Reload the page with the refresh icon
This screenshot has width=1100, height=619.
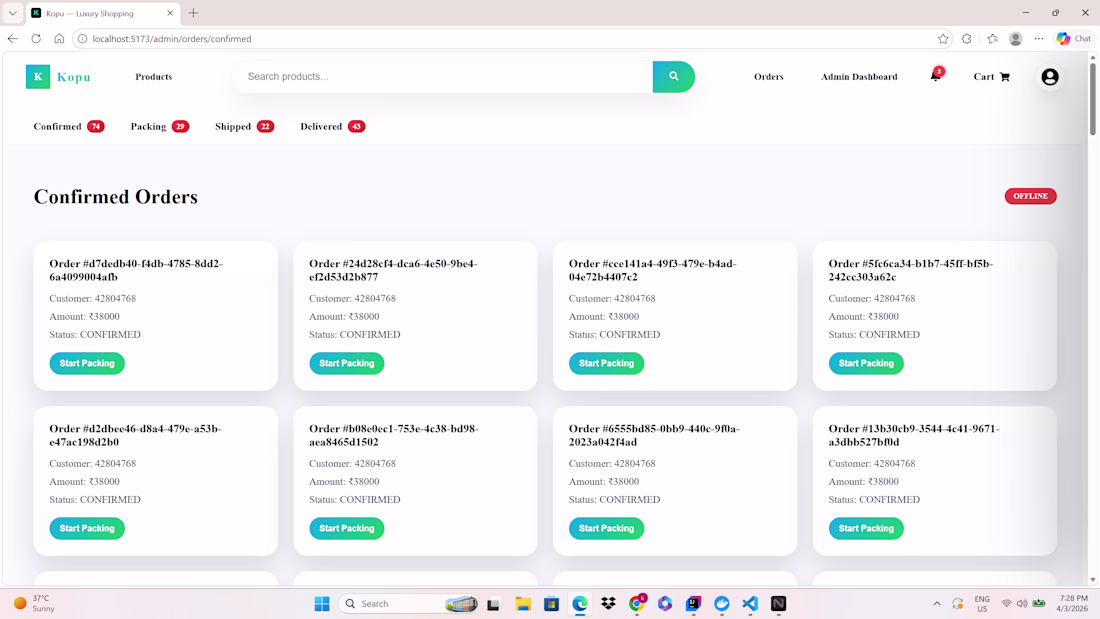click(36, 39)
